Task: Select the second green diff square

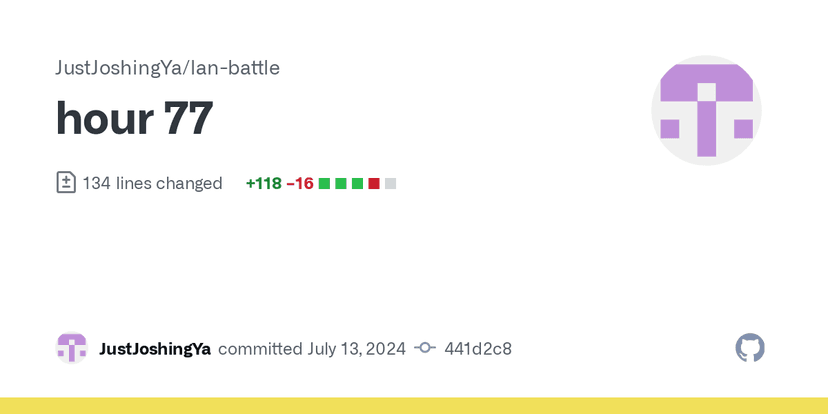Action: [x=341, y=184]
